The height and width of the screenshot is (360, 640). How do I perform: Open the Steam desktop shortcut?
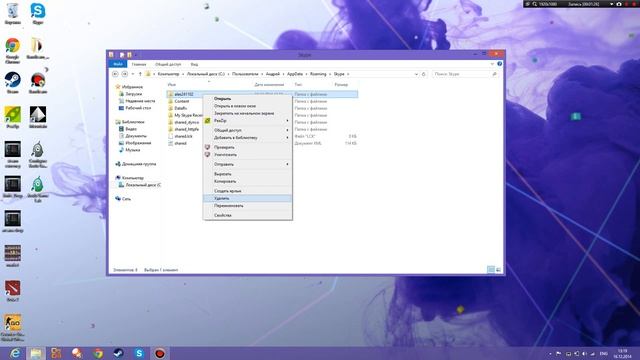point(13,82)
